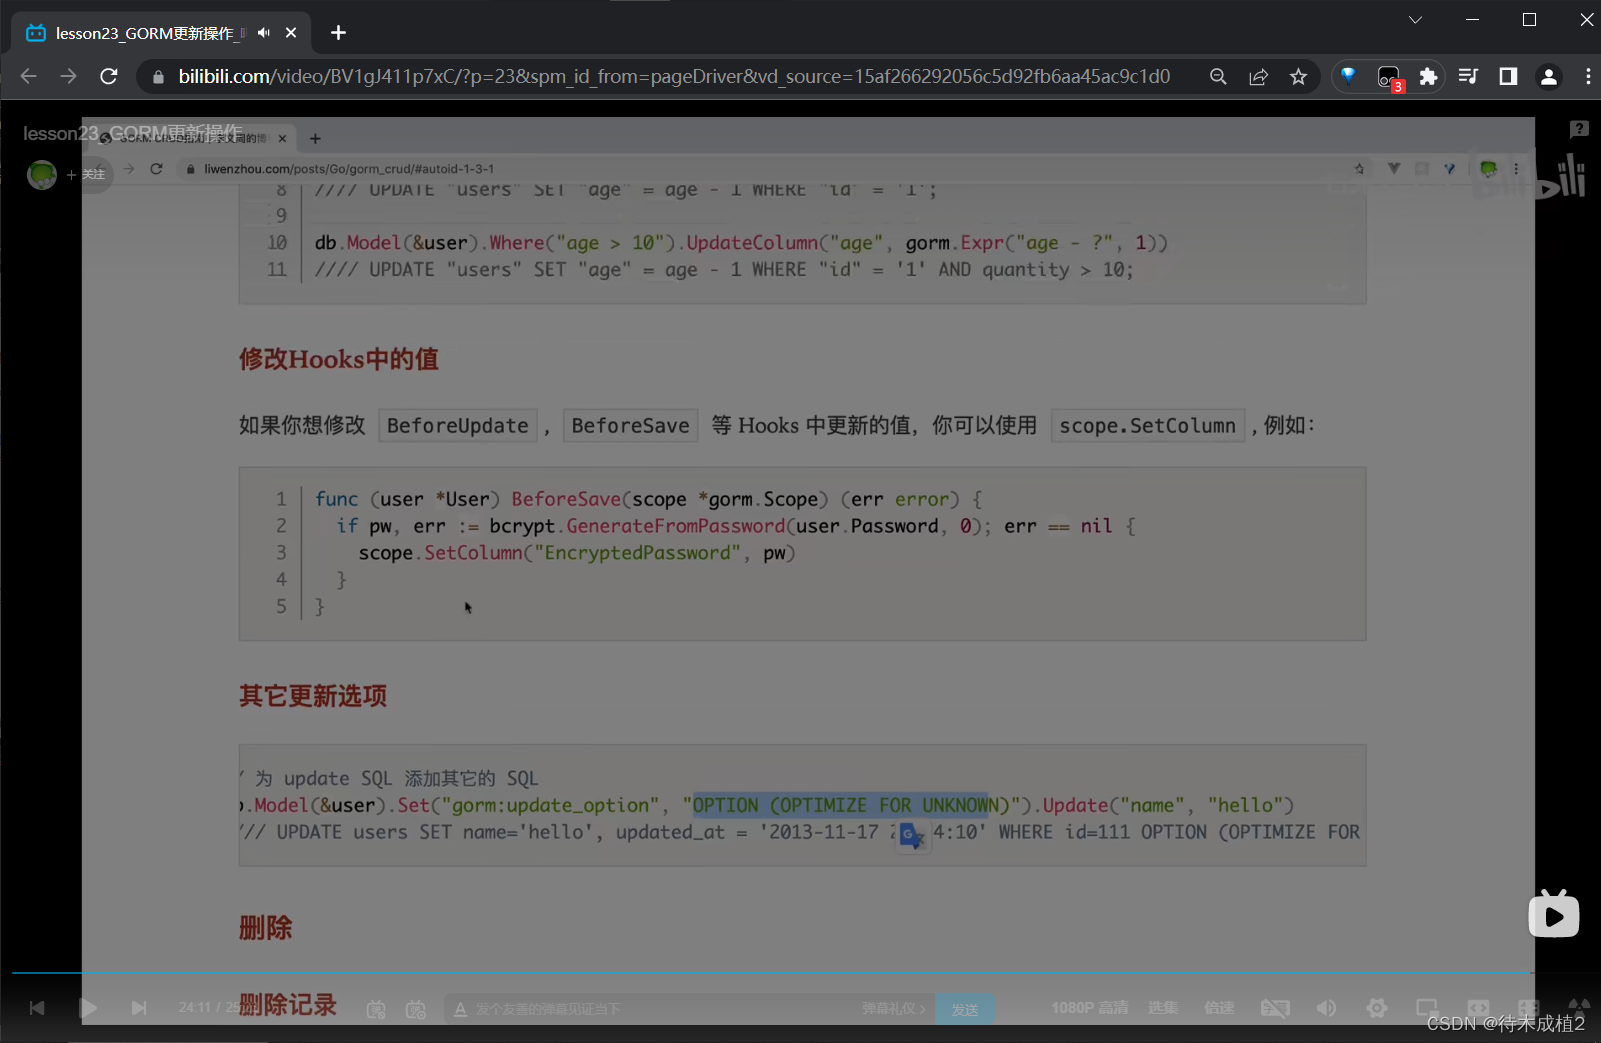Image resolution: width=1601 pixels, height=1043 pixels.
Task: Click the 其它更新选项 heading
Action: click(x=313, y=696)
